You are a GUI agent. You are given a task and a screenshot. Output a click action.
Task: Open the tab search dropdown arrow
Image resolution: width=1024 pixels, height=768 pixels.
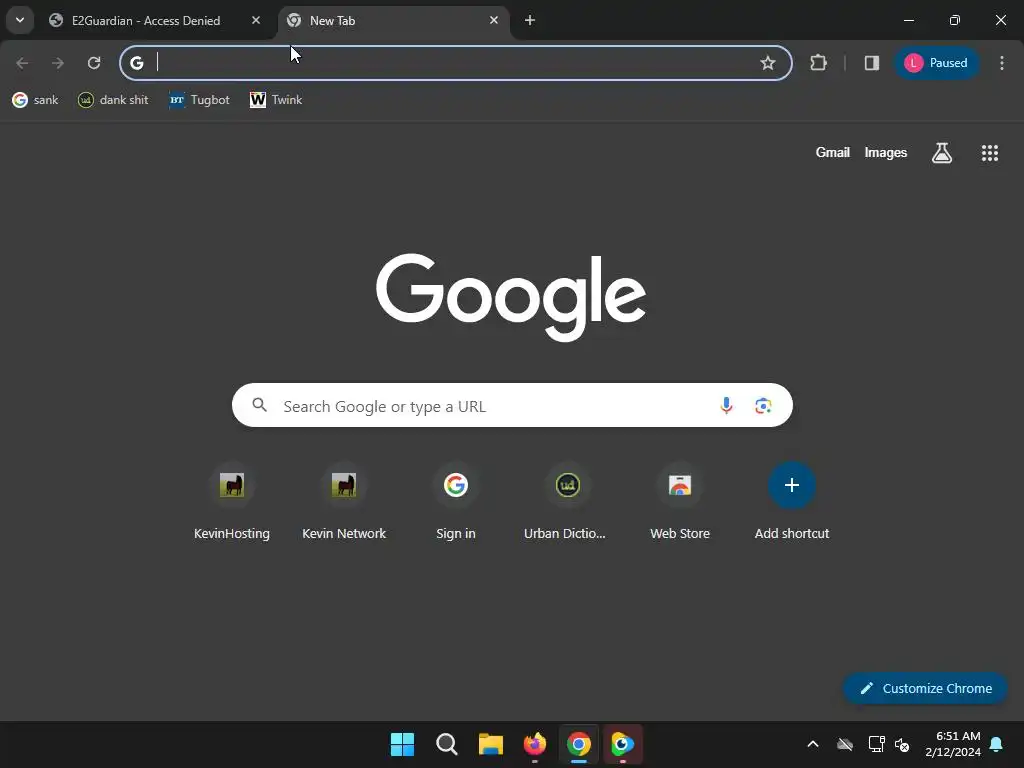(20, 20)
